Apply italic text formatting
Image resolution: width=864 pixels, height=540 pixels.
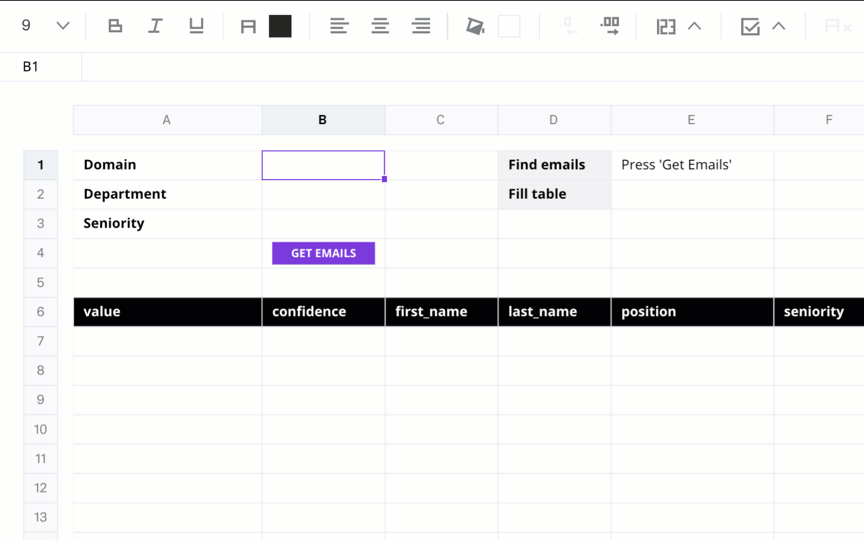[155, 26]
